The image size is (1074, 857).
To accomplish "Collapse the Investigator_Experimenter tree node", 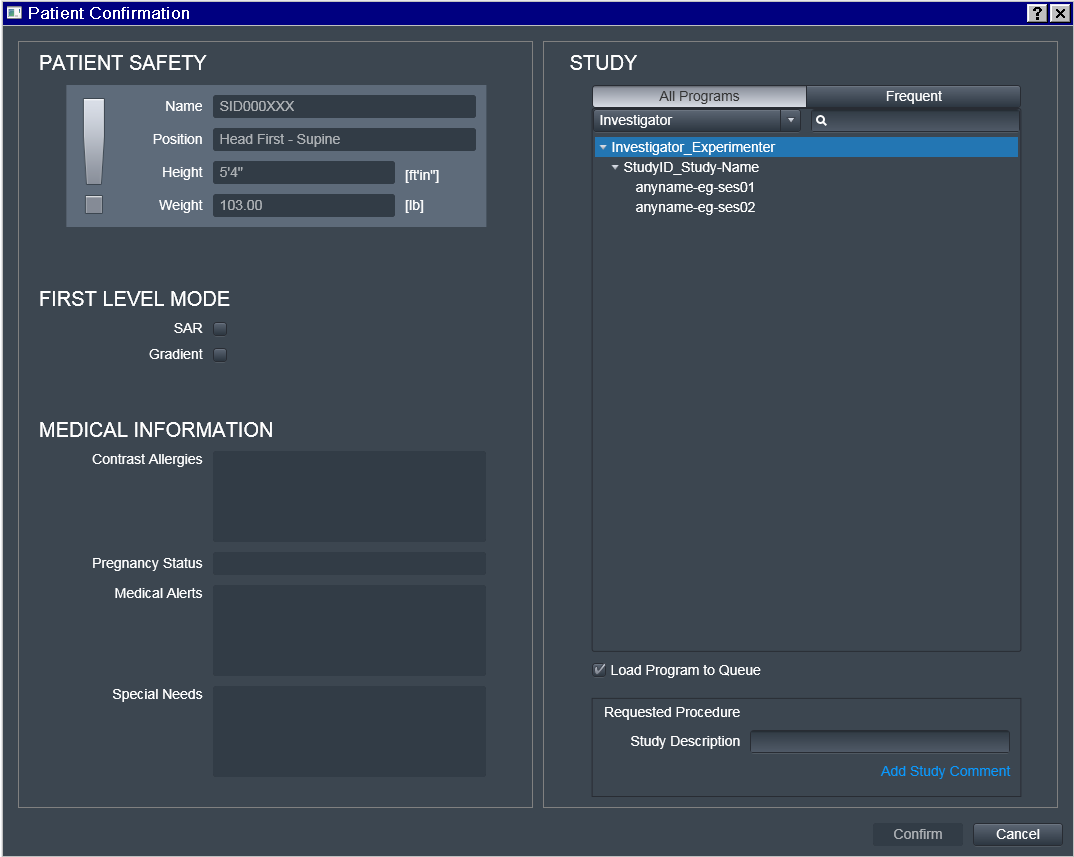I will pyautogui.click(x=603, y=147).
